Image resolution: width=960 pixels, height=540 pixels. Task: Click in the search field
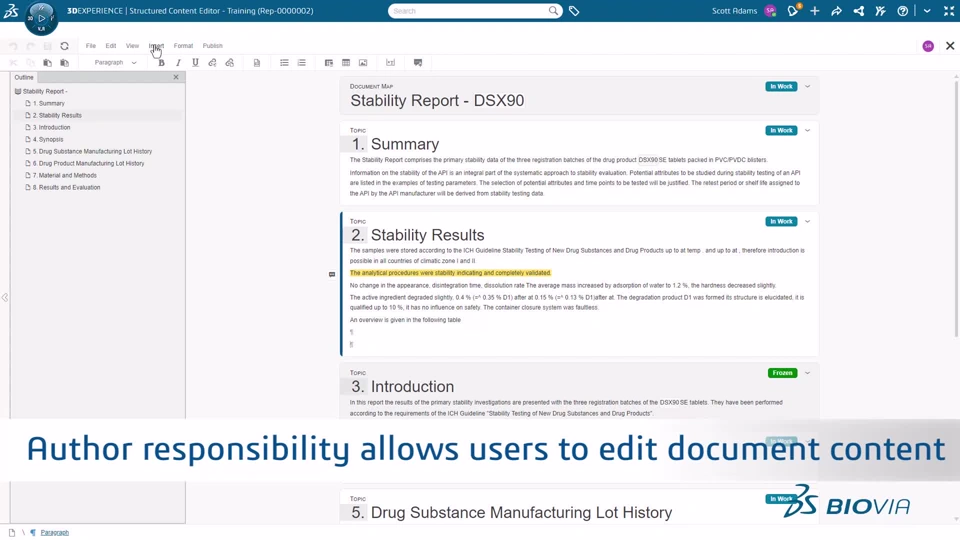click(x=469, y=11)
